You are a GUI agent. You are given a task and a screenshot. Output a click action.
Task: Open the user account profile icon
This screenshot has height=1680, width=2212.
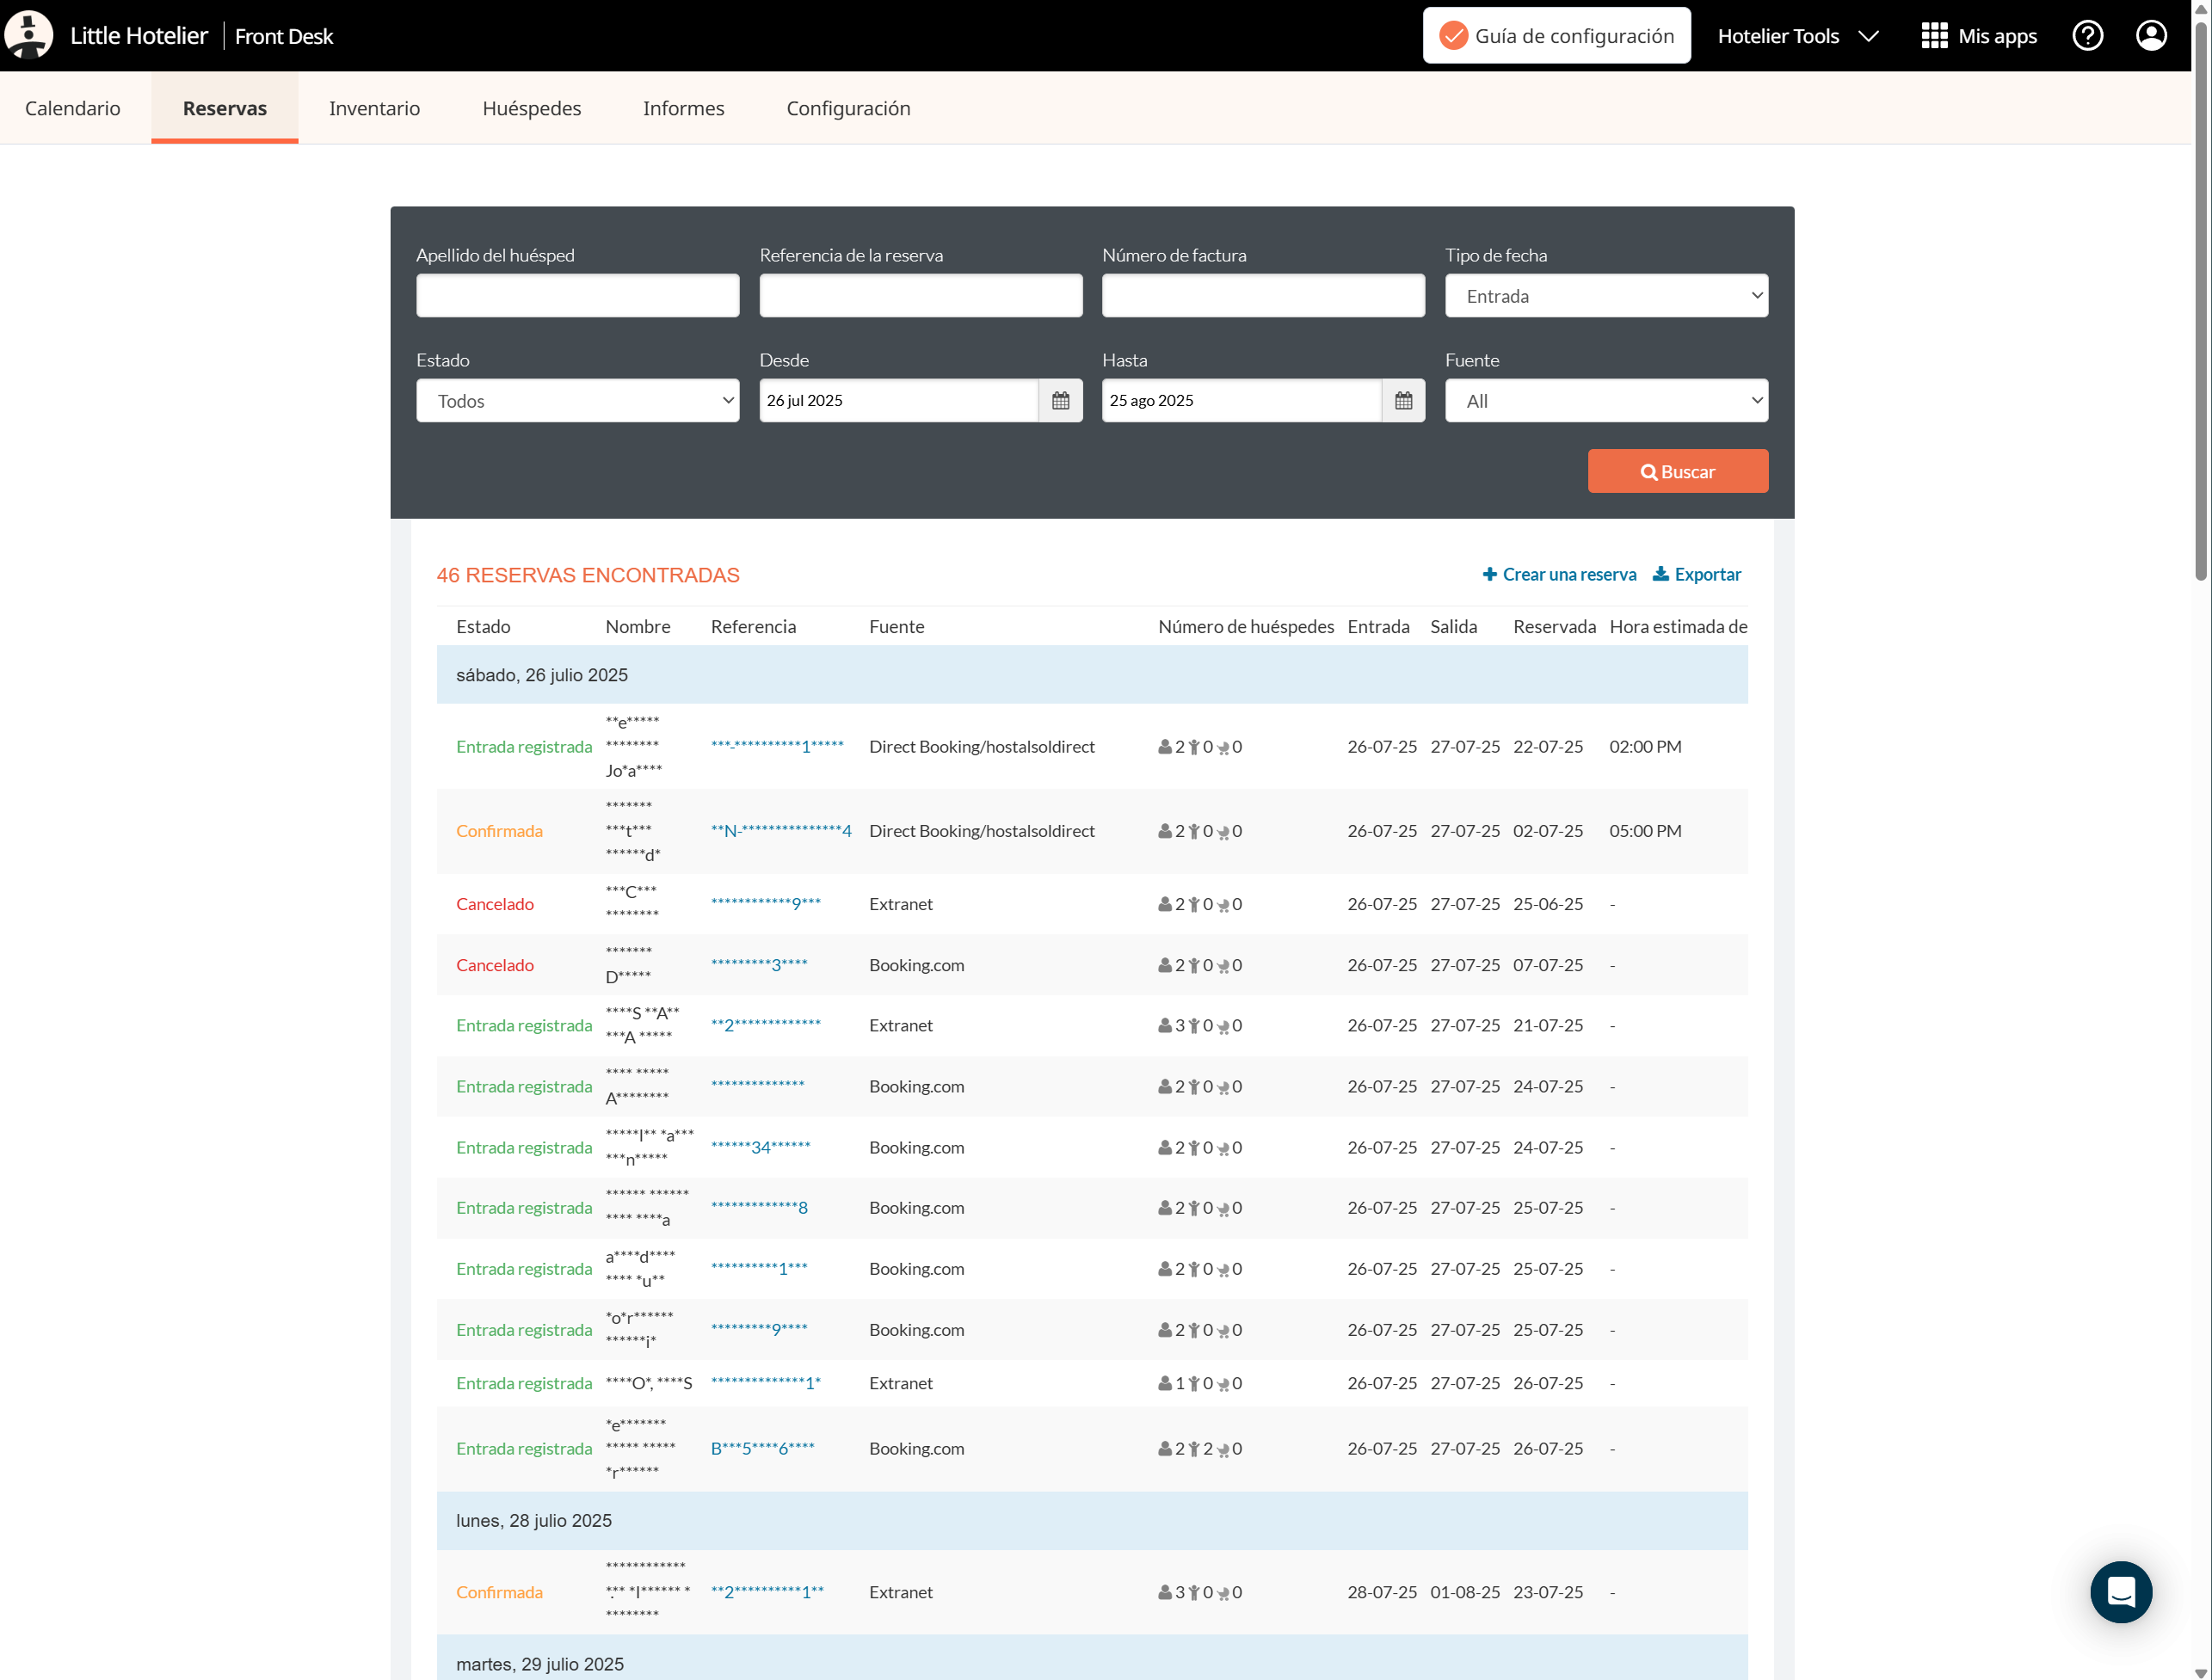pyautogui.click(x=2151, y=36)
